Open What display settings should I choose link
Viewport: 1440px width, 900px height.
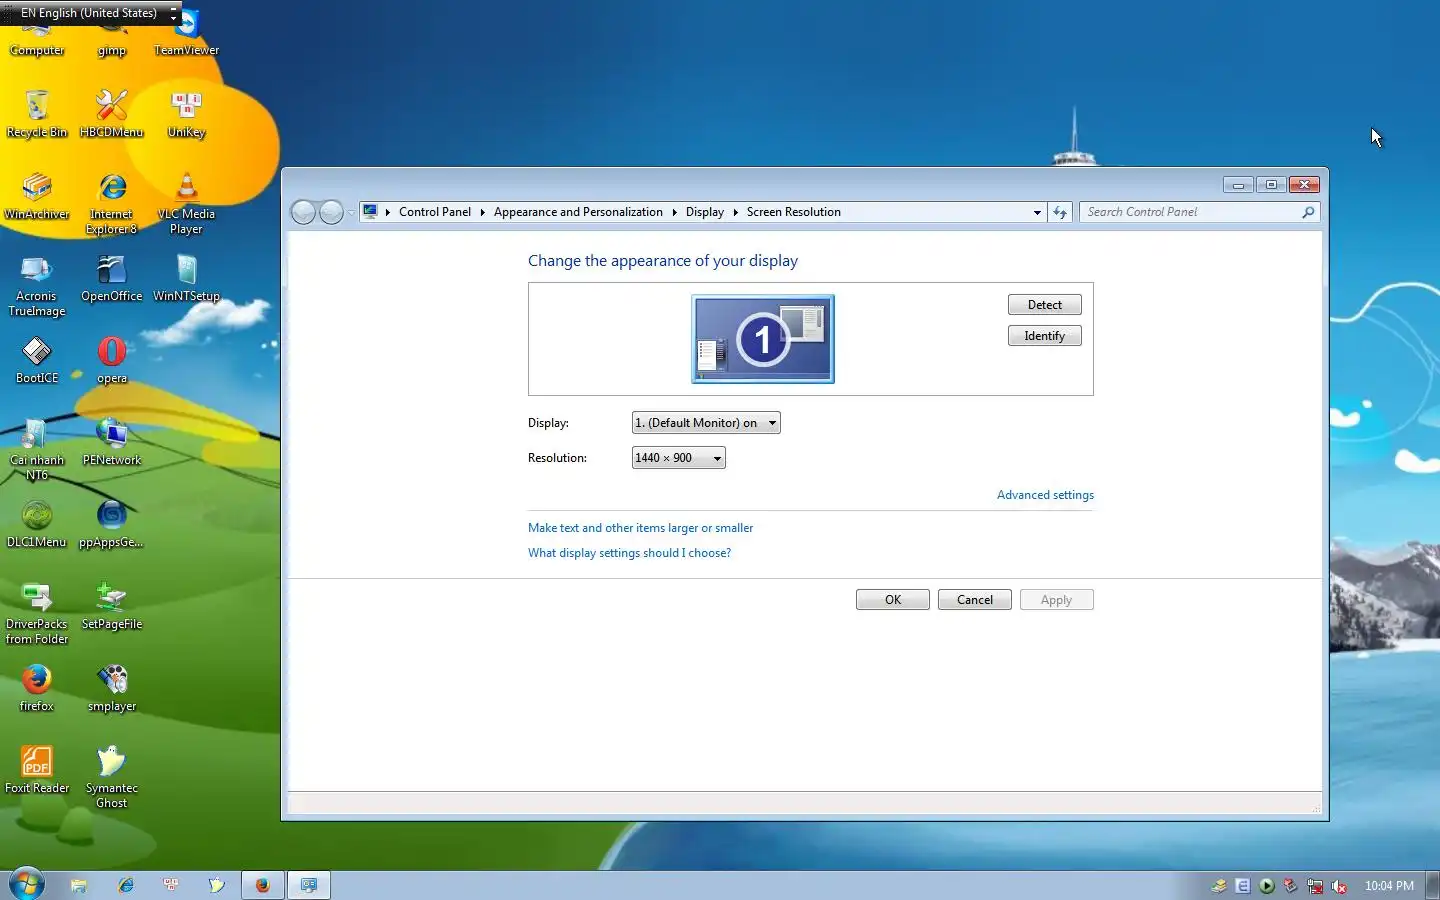pos(629,553)
